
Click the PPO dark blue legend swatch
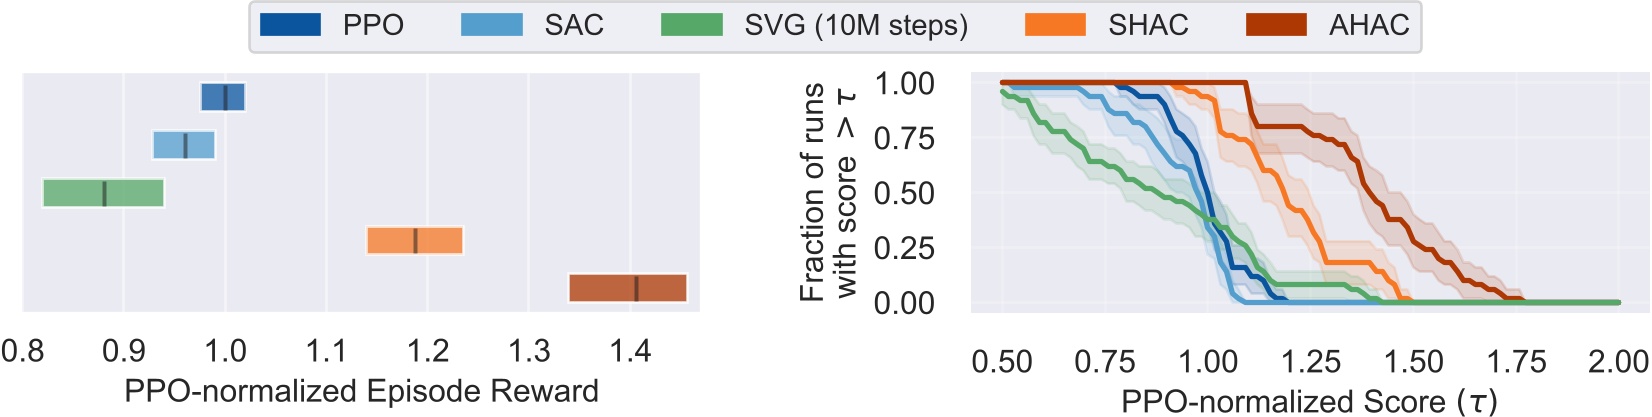pyautogui.click(x=290, y=24)
